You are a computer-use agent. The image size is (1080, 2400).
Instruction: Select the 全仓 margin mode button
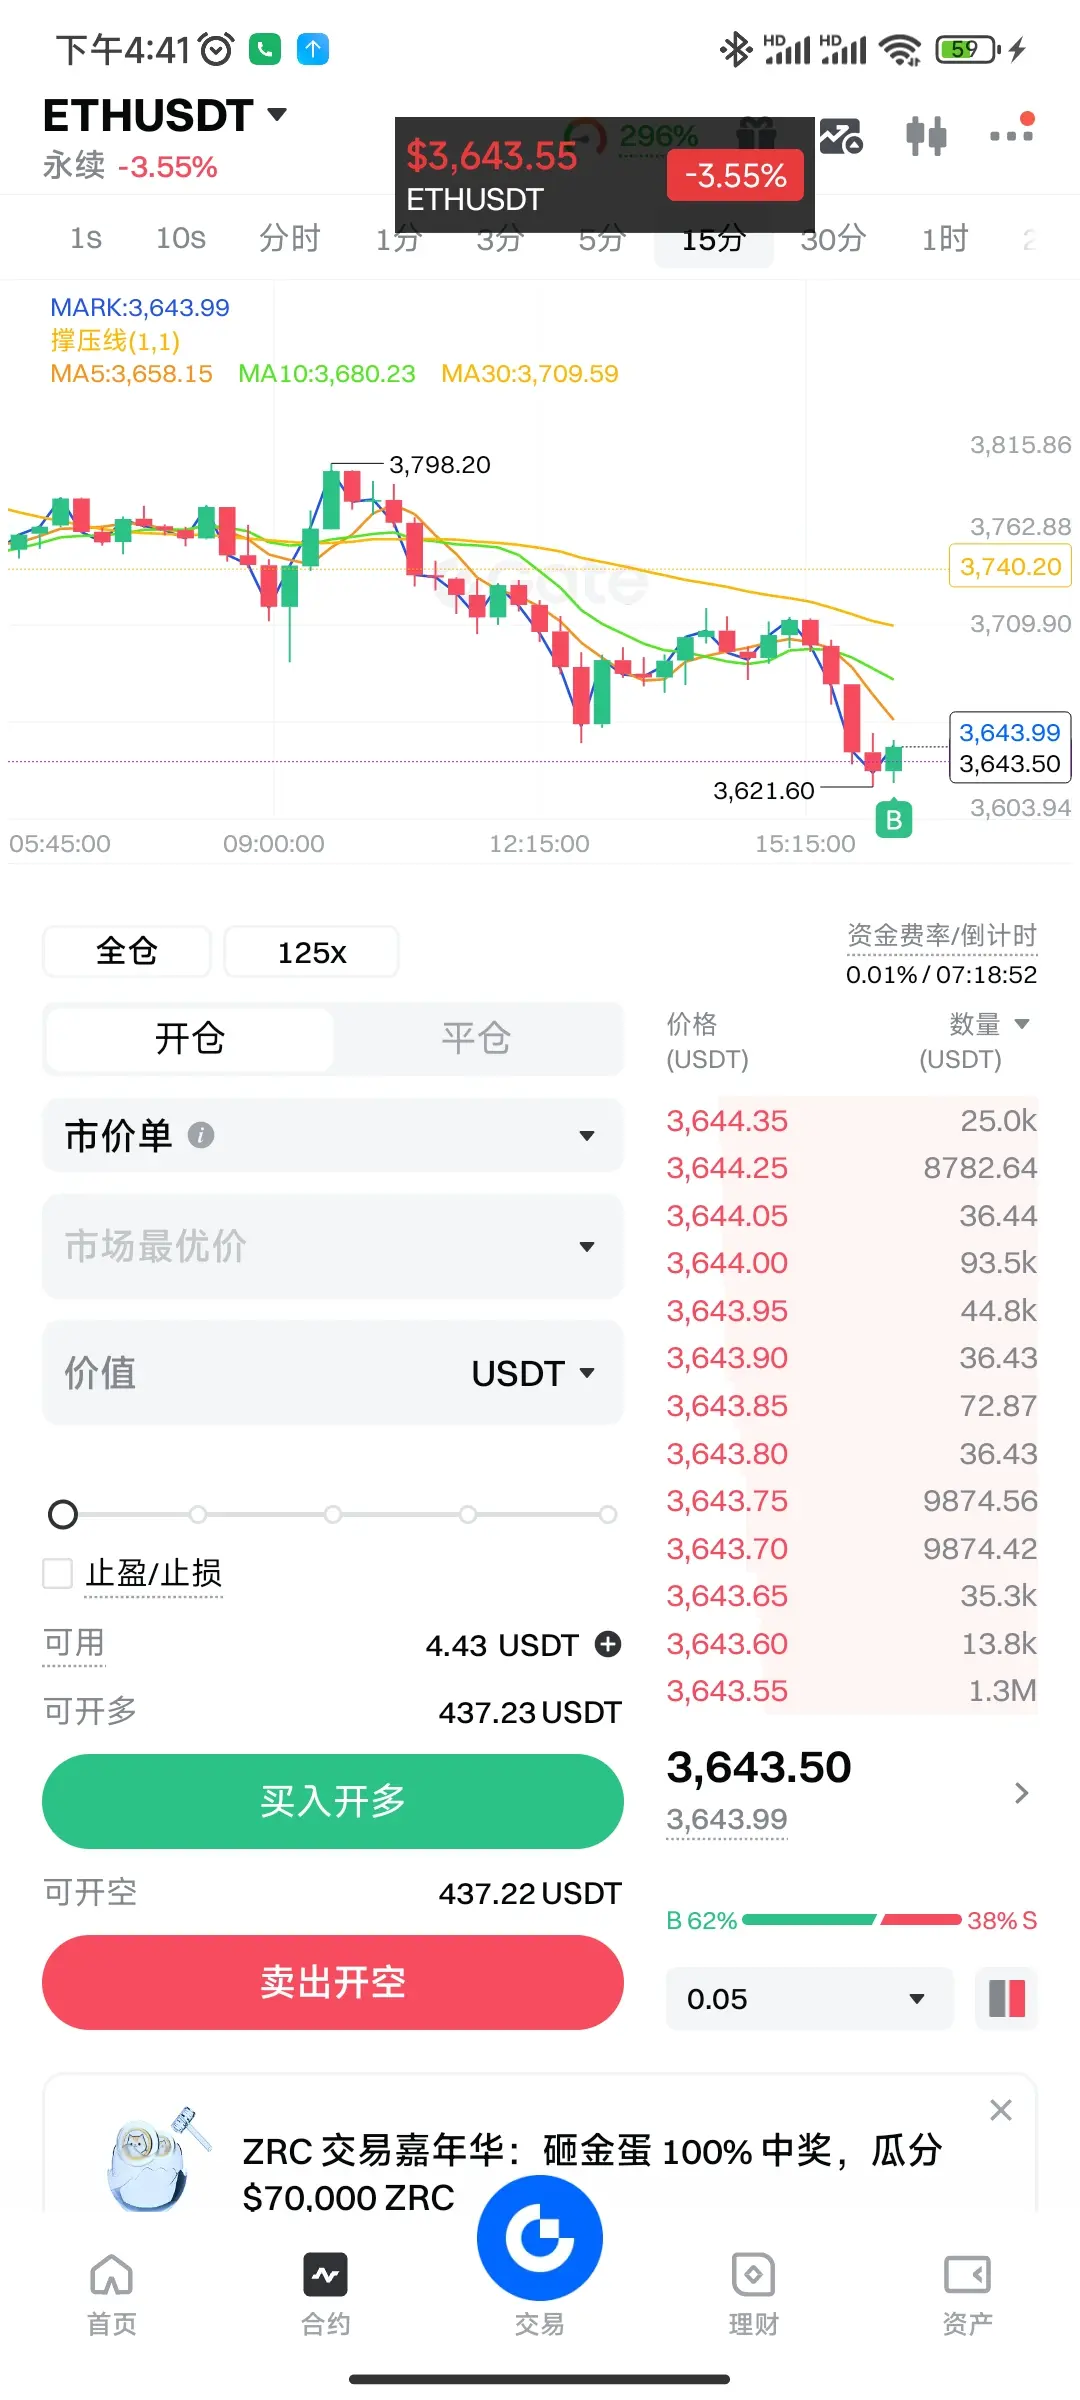tap(127, 951)
